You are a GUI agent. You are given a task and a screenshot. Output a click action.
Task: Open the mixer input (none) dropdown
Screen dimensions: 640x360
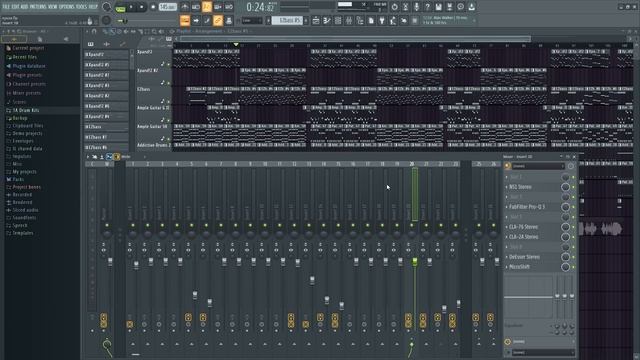click(537, 166)
